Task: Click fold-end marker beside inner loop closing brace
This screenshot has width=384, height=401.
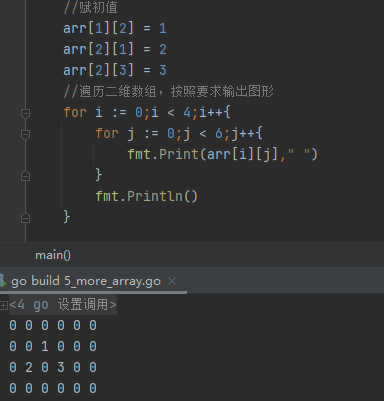Action: (x=25, y=176)
